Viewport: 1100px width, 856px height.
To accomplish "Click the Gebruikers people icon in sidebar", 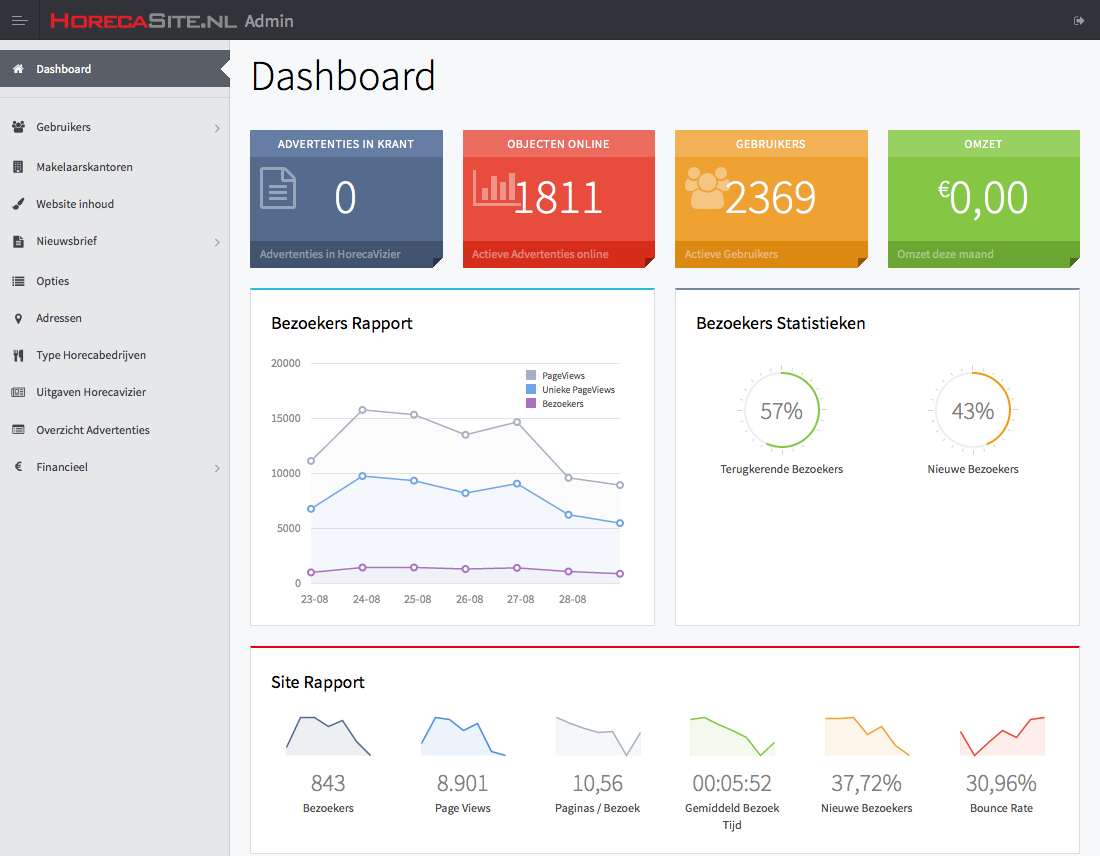I will point(18,127).
